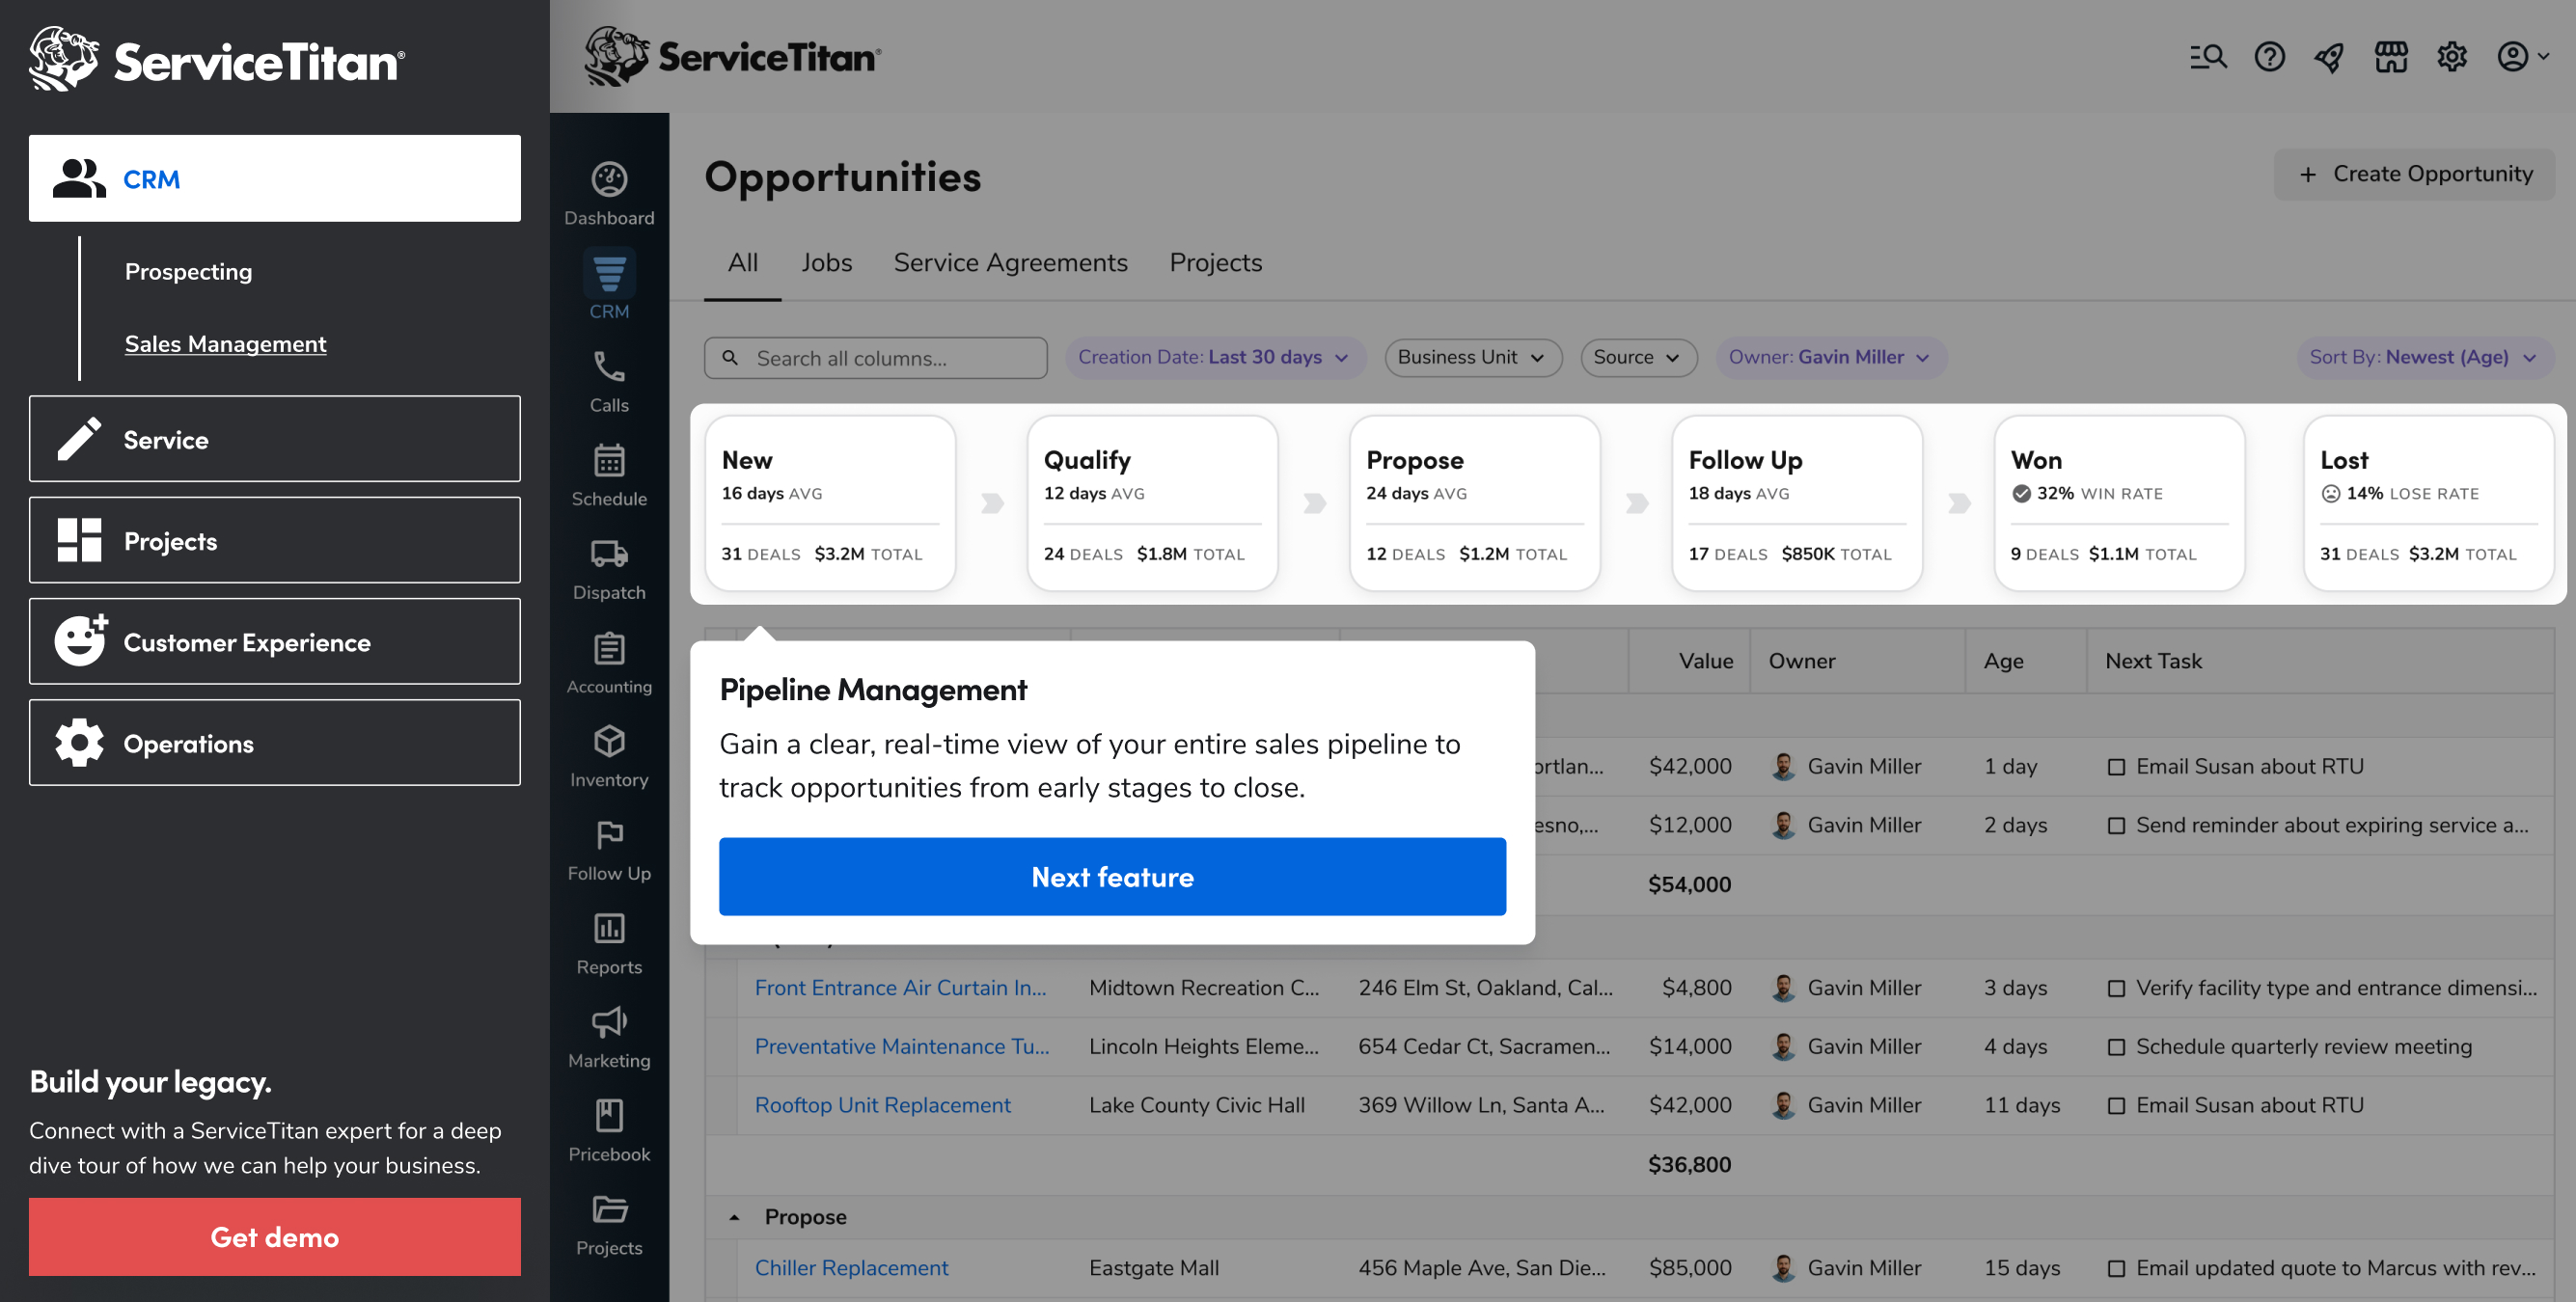Image resolution: width=2576 pixels, height=1302 pixels.
Task: Click the Next feature button
Action: point(1112,877)
